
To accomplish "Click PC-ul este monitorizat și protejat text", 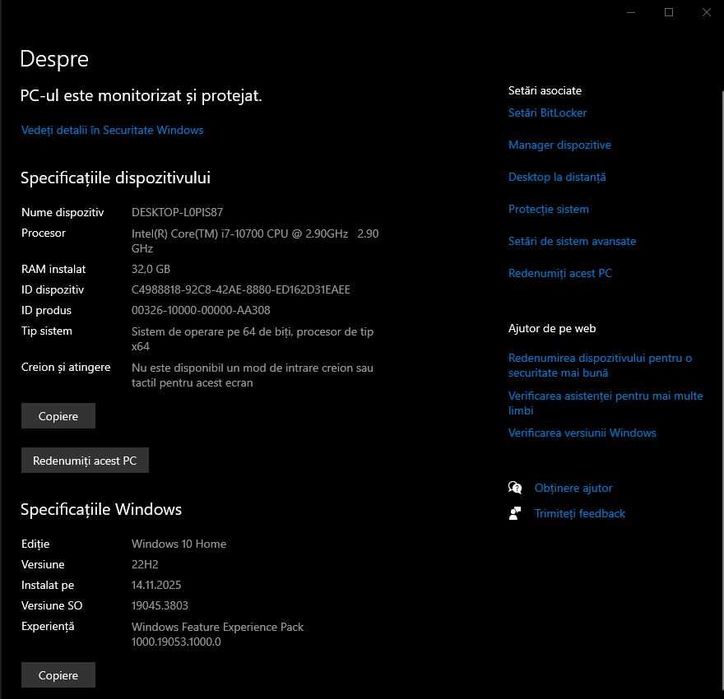I will tap(141, 96).
